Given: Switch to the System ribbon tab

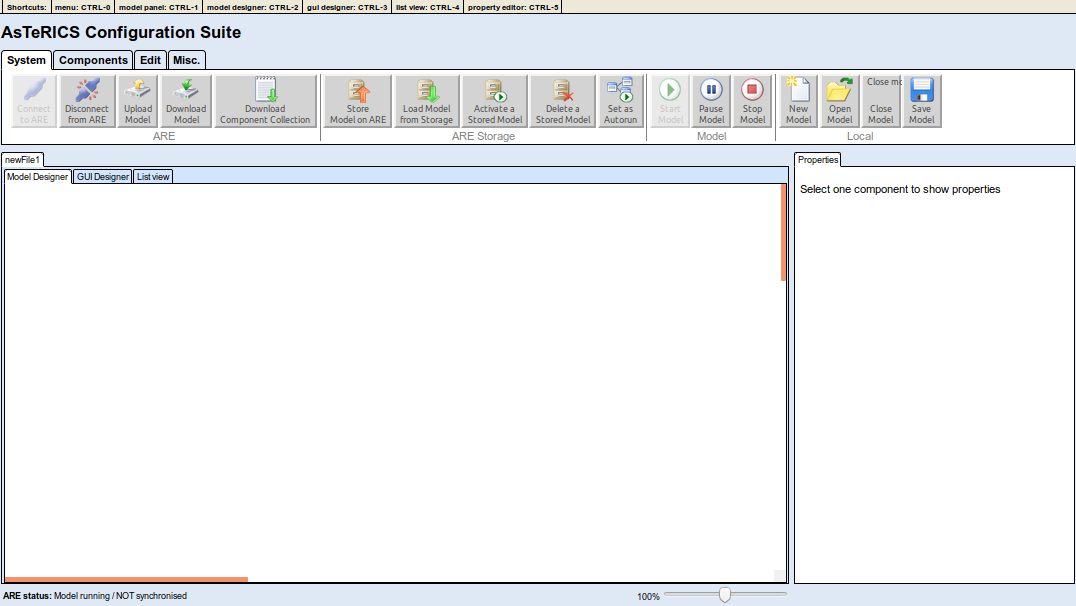Looking at the screenshot, I should (x=26, y=60).
